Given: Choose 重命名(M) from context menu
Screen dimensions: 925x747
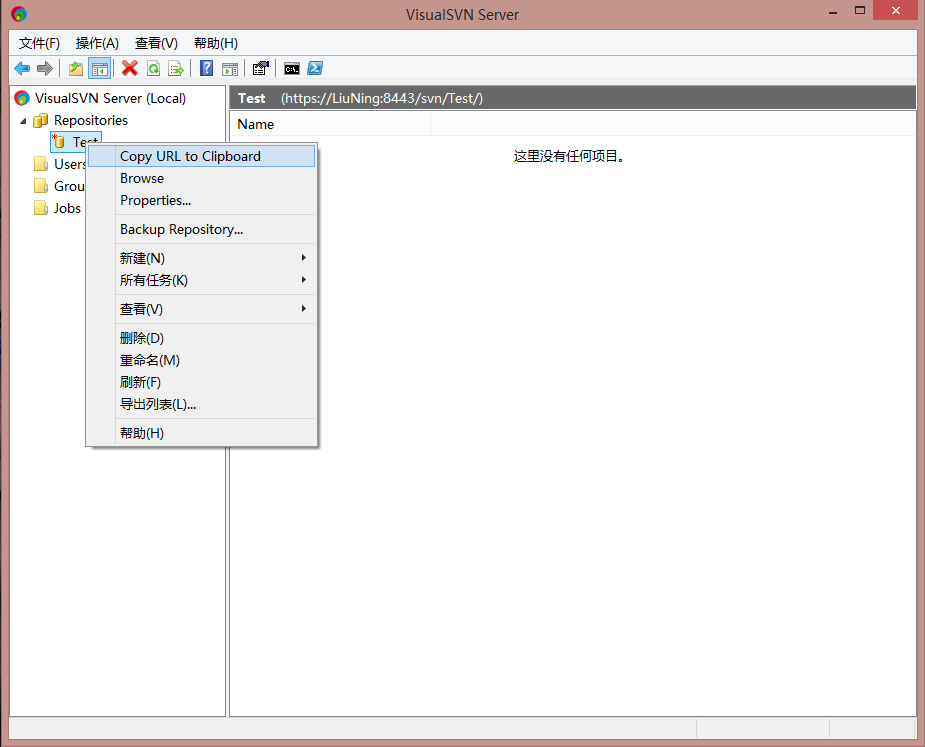Looking at the screenshot, I should pyautogui.click(x=202, y=360).
